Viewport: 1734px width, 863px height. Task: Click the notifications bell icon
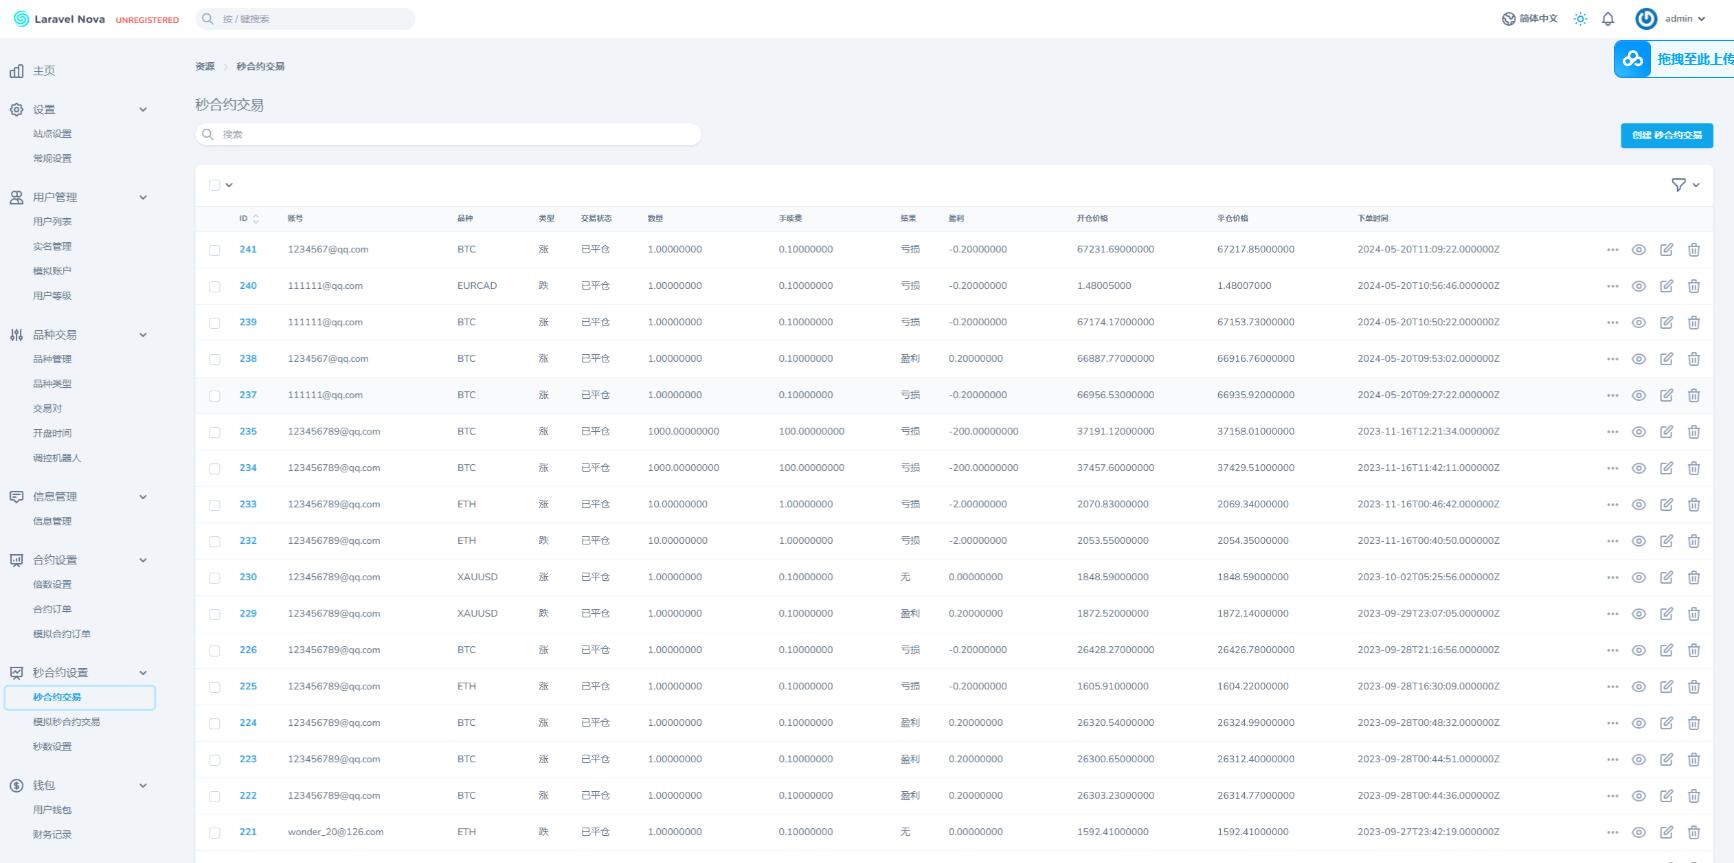tap(1608, 19)
